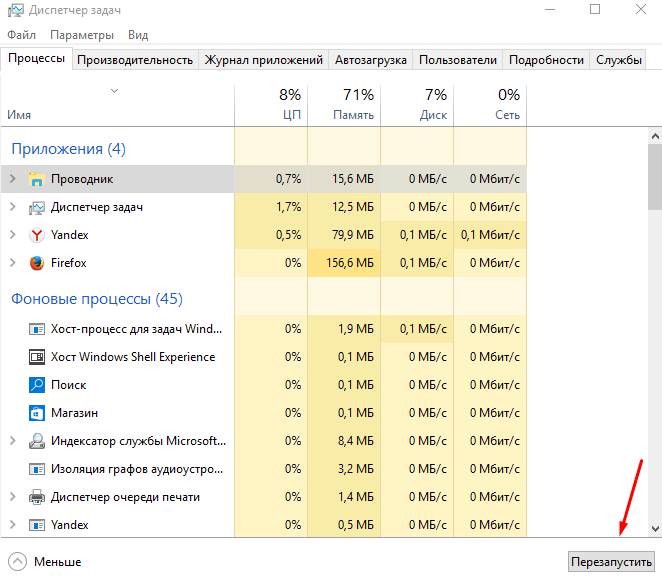This screenshot has height=585, width=662.
Task: Click the scrollbar up arrow
Action: 655,136
